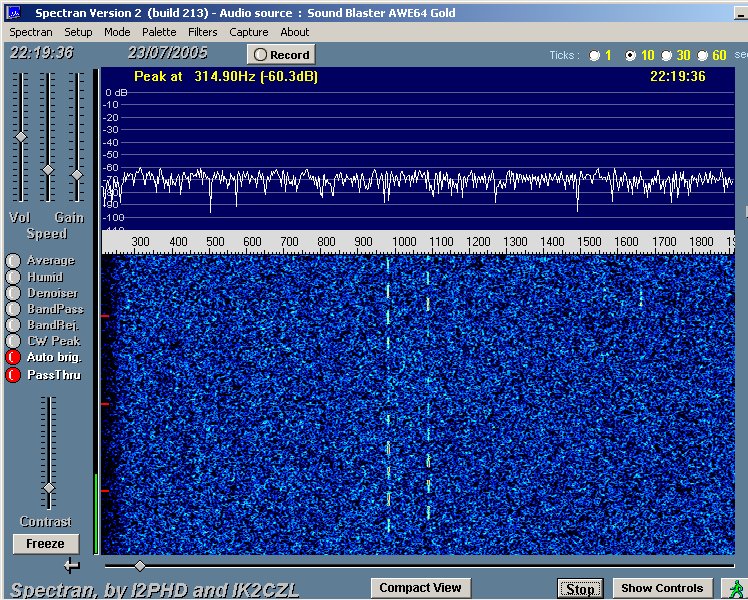This screenshot has height=600, width=748.
Task: Click the horizontal frequency scroll slider thumb
Action: [139, 566]
